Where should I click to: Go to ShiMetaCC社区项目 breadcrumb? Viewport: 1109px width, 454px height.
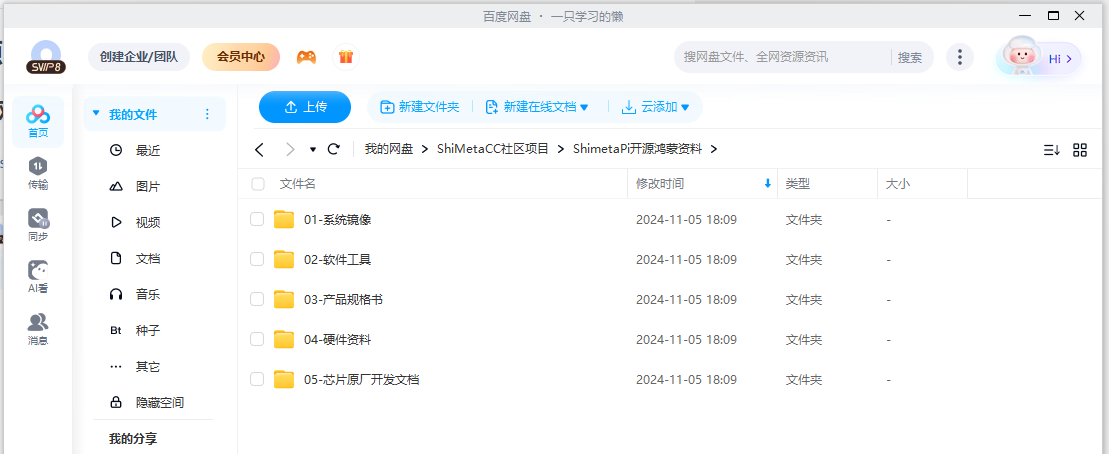(492, 149)
